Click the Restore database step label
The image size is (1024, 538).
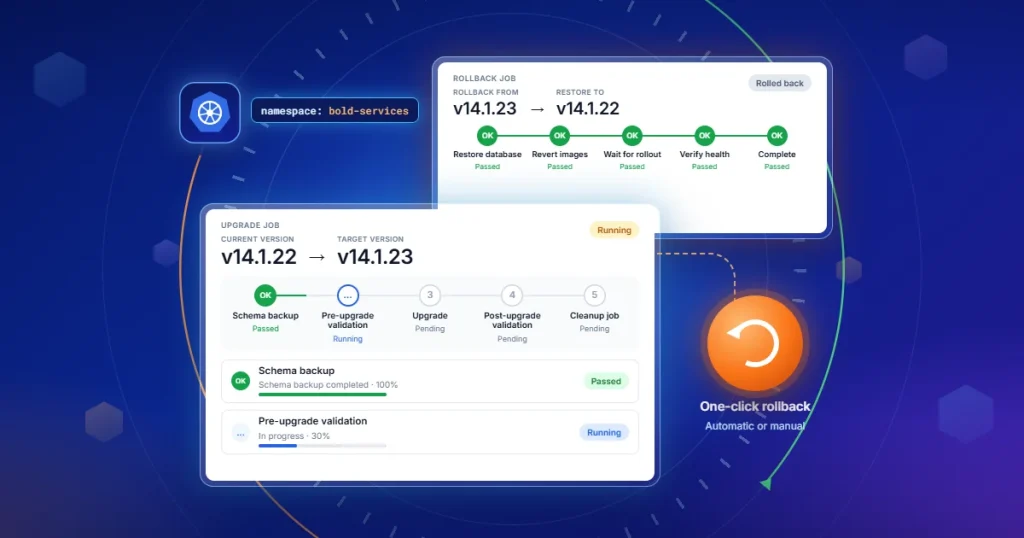(487, 154)
